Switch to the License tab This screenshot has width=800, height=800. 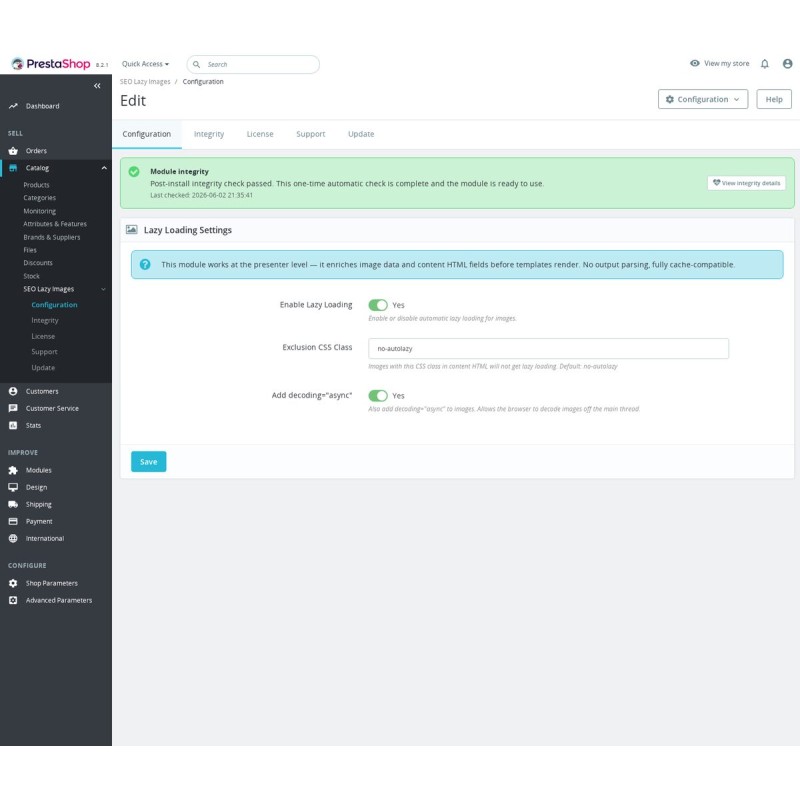(x=260, y=134)
